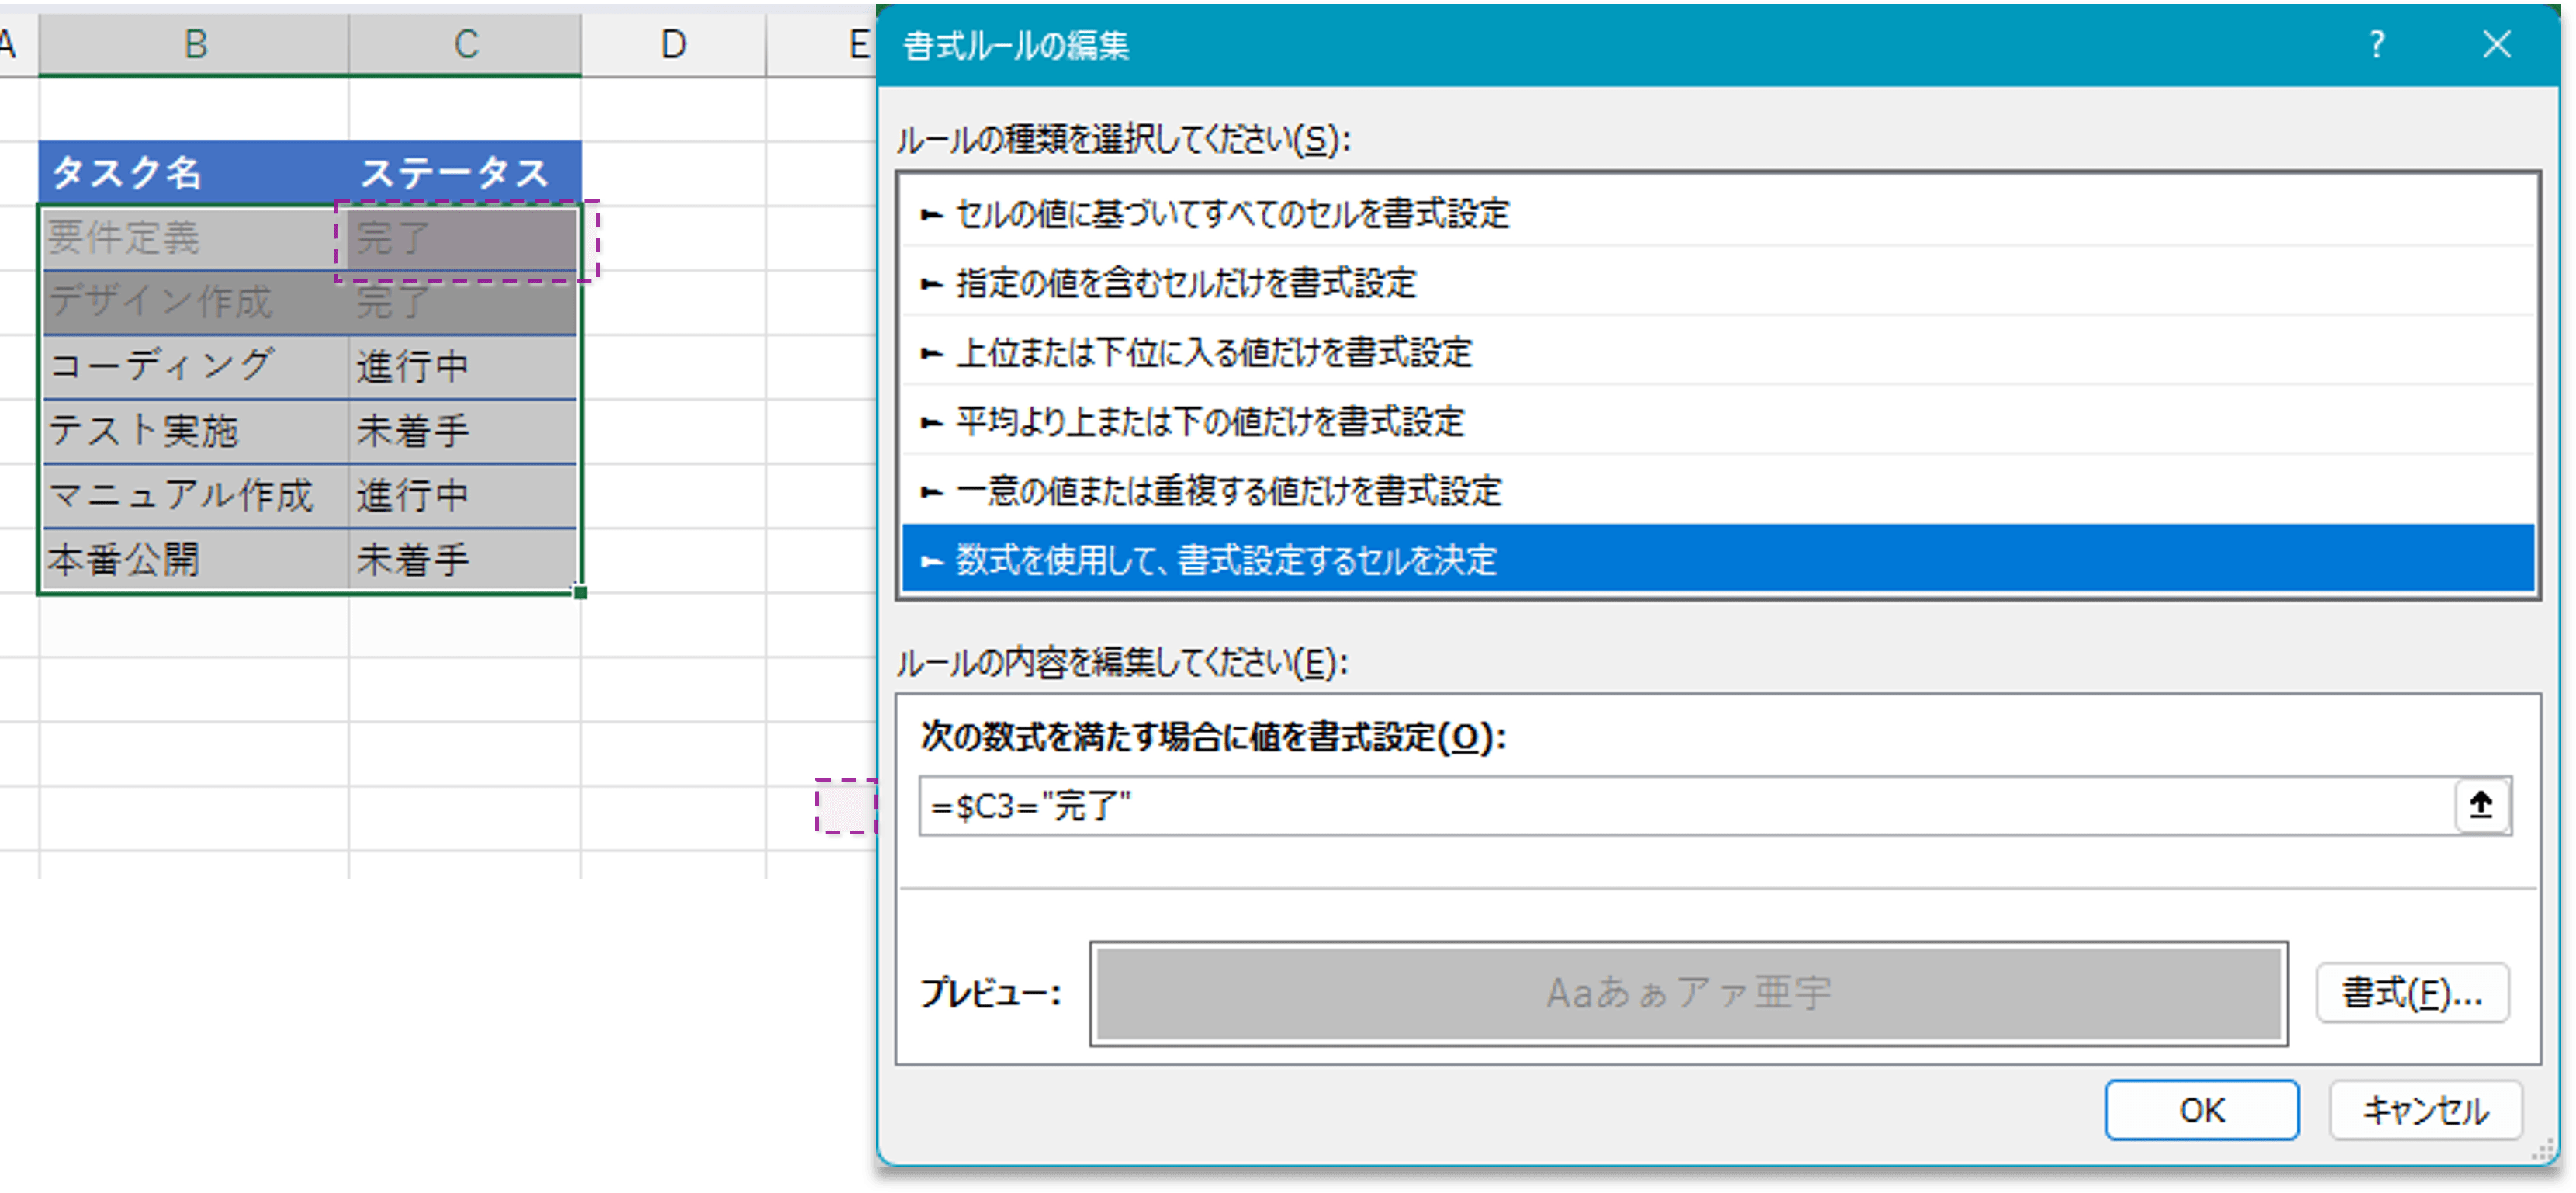Click the preview box showing Aaあぁアァ亜宇
2576x1193 pixels.
click(1690, 992)
